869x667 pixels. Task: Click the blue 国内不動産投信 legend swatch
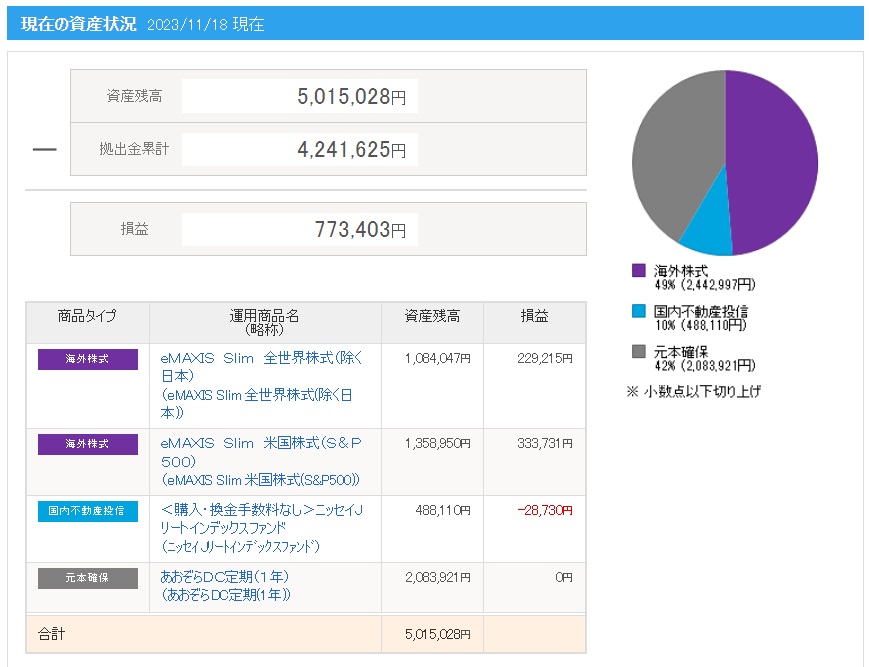(639, 312)
